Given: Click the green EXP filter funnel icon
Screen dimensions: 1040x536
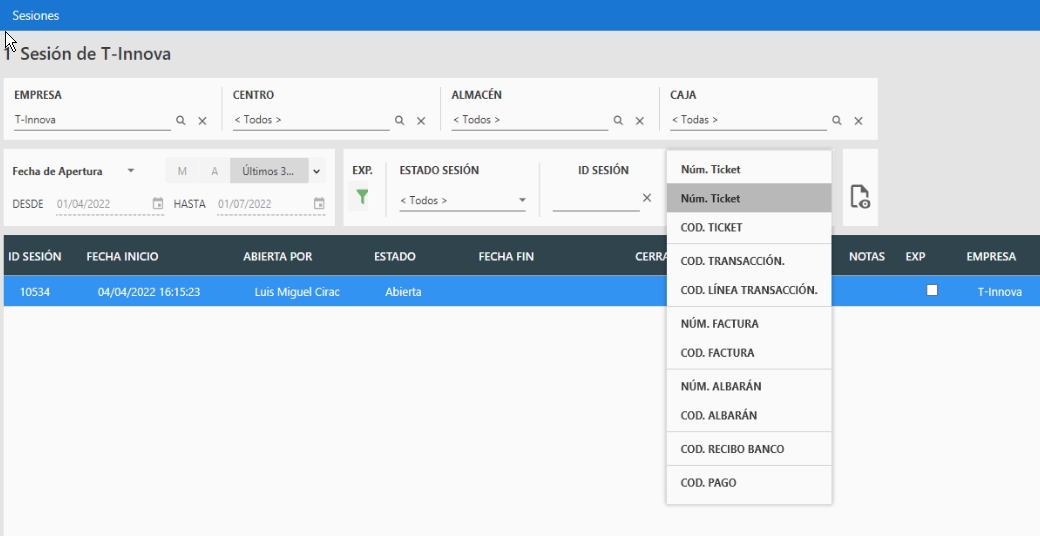Looking at the screenshot, I should (362, 197).
